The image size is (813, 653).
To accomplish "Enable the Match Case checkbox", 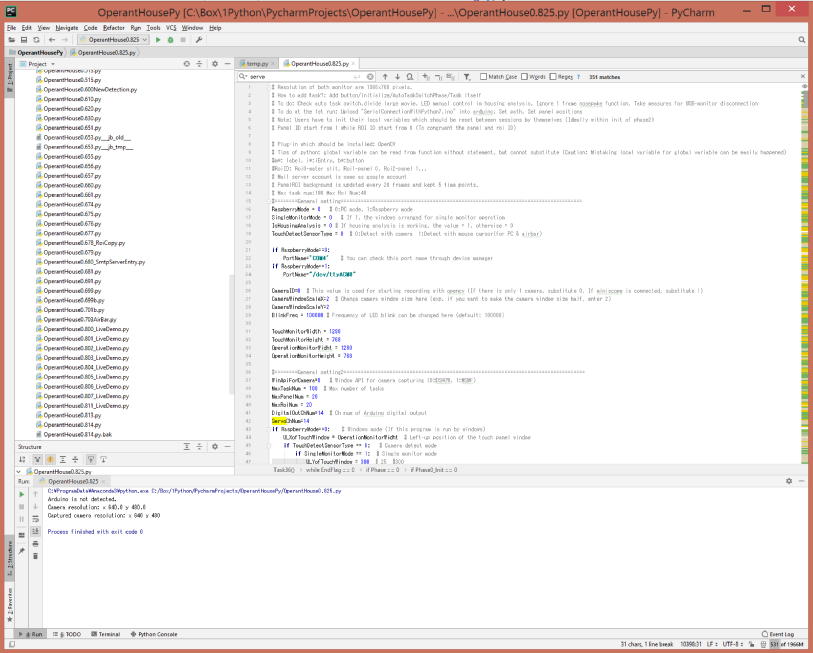I will [x=485, y=76].
